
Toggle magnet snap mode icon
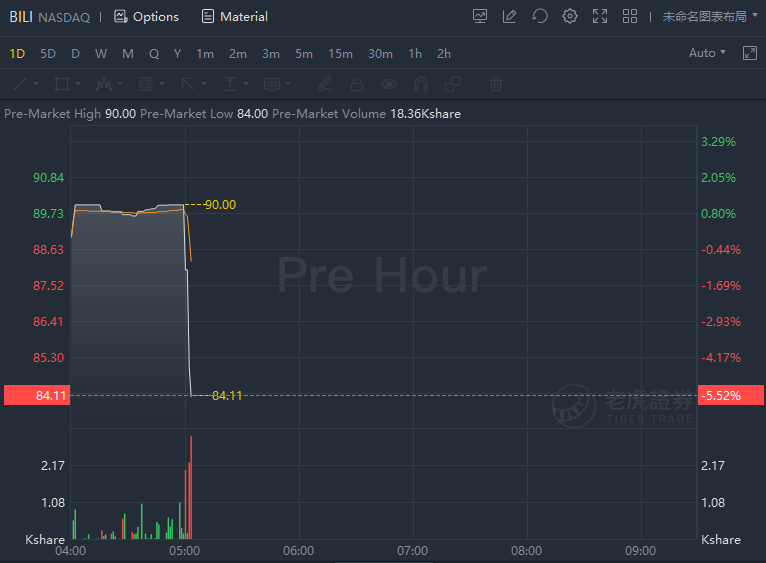421,84
